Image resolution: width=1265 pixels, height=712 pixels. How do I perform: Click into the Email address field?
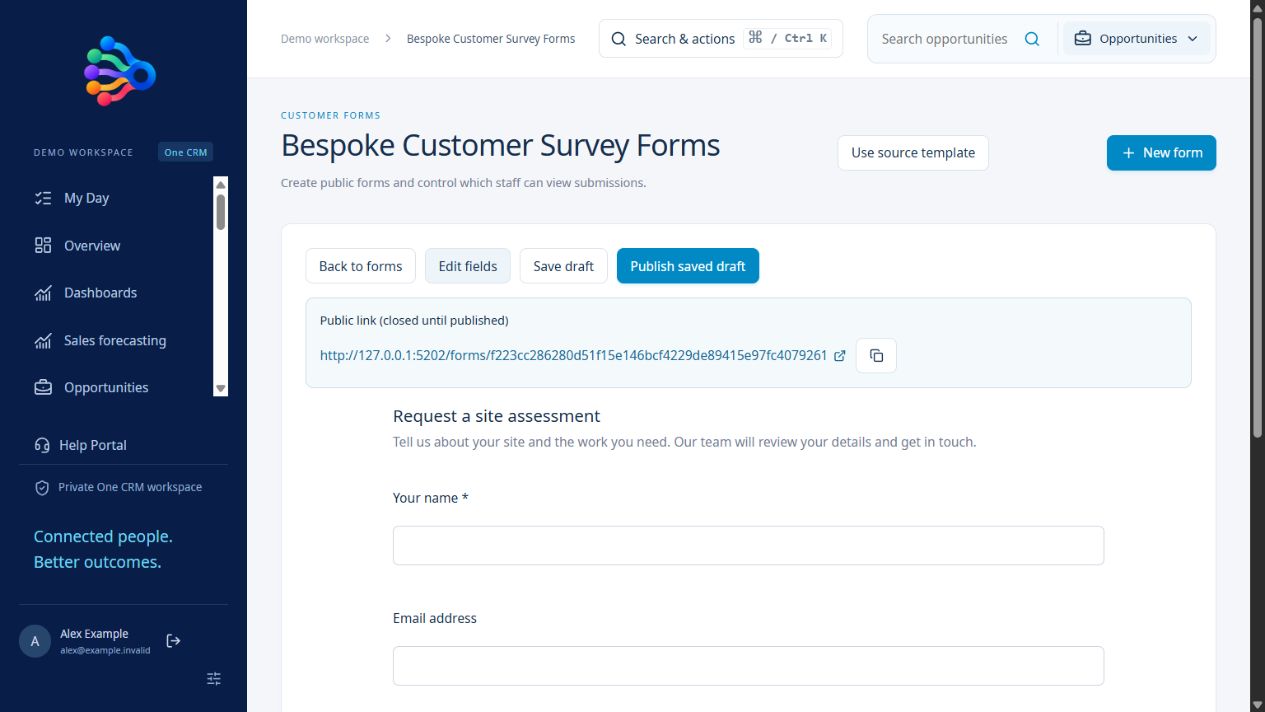pos(748,666)
